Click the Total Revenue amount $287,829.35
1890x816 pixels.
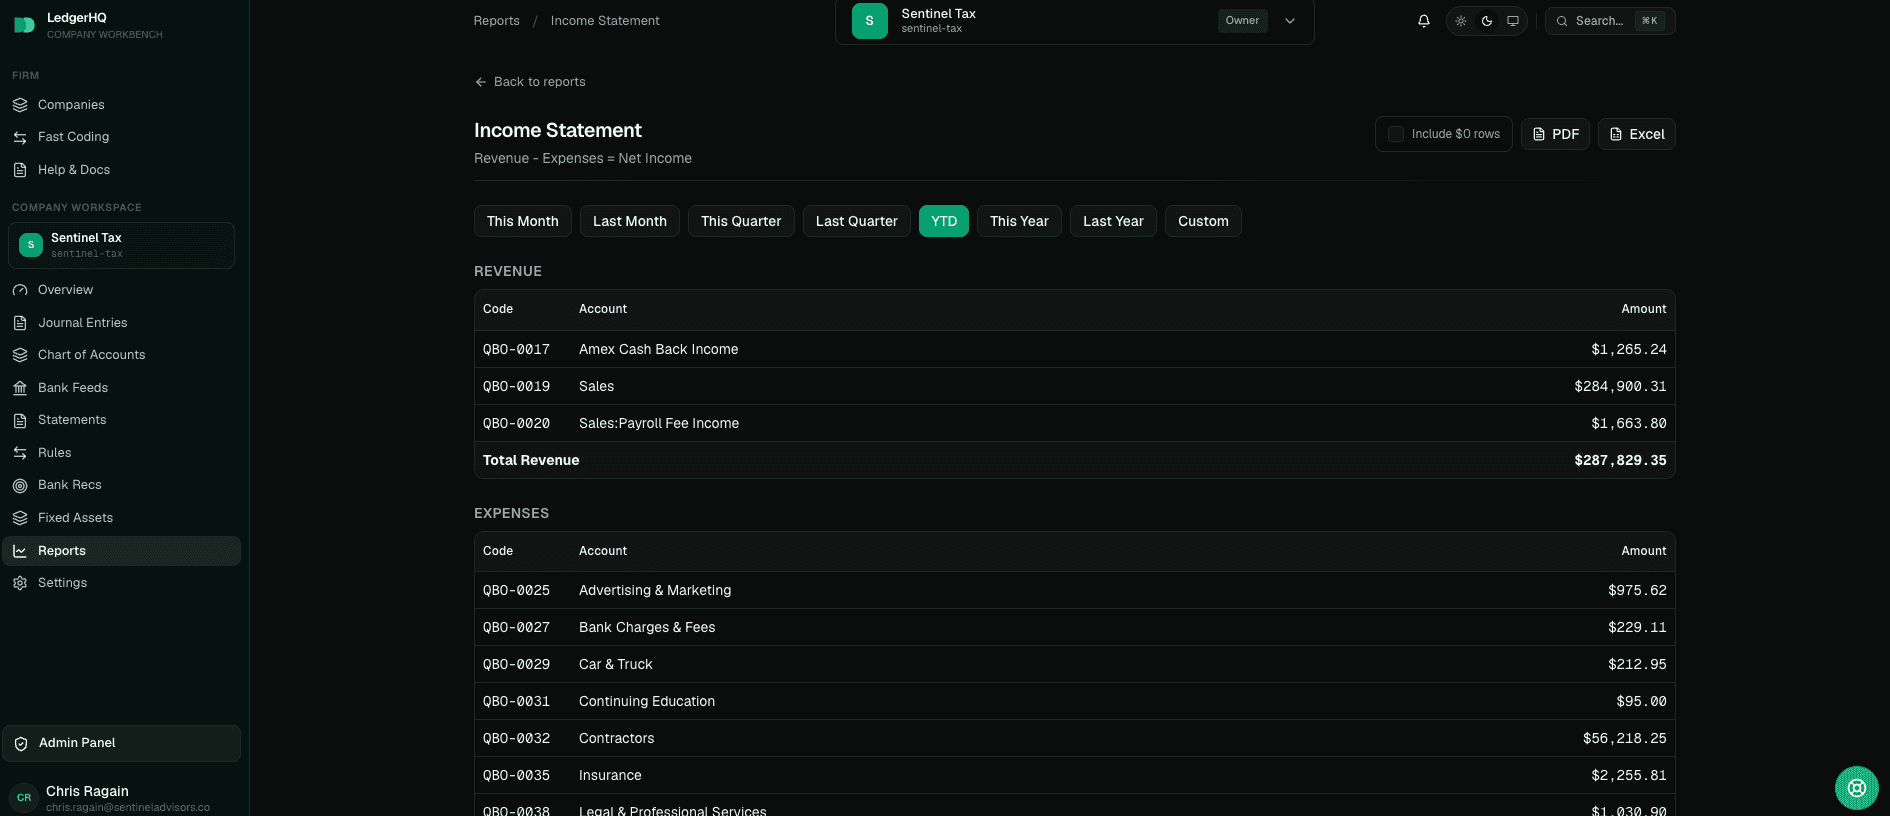(x=1620, y=460)
